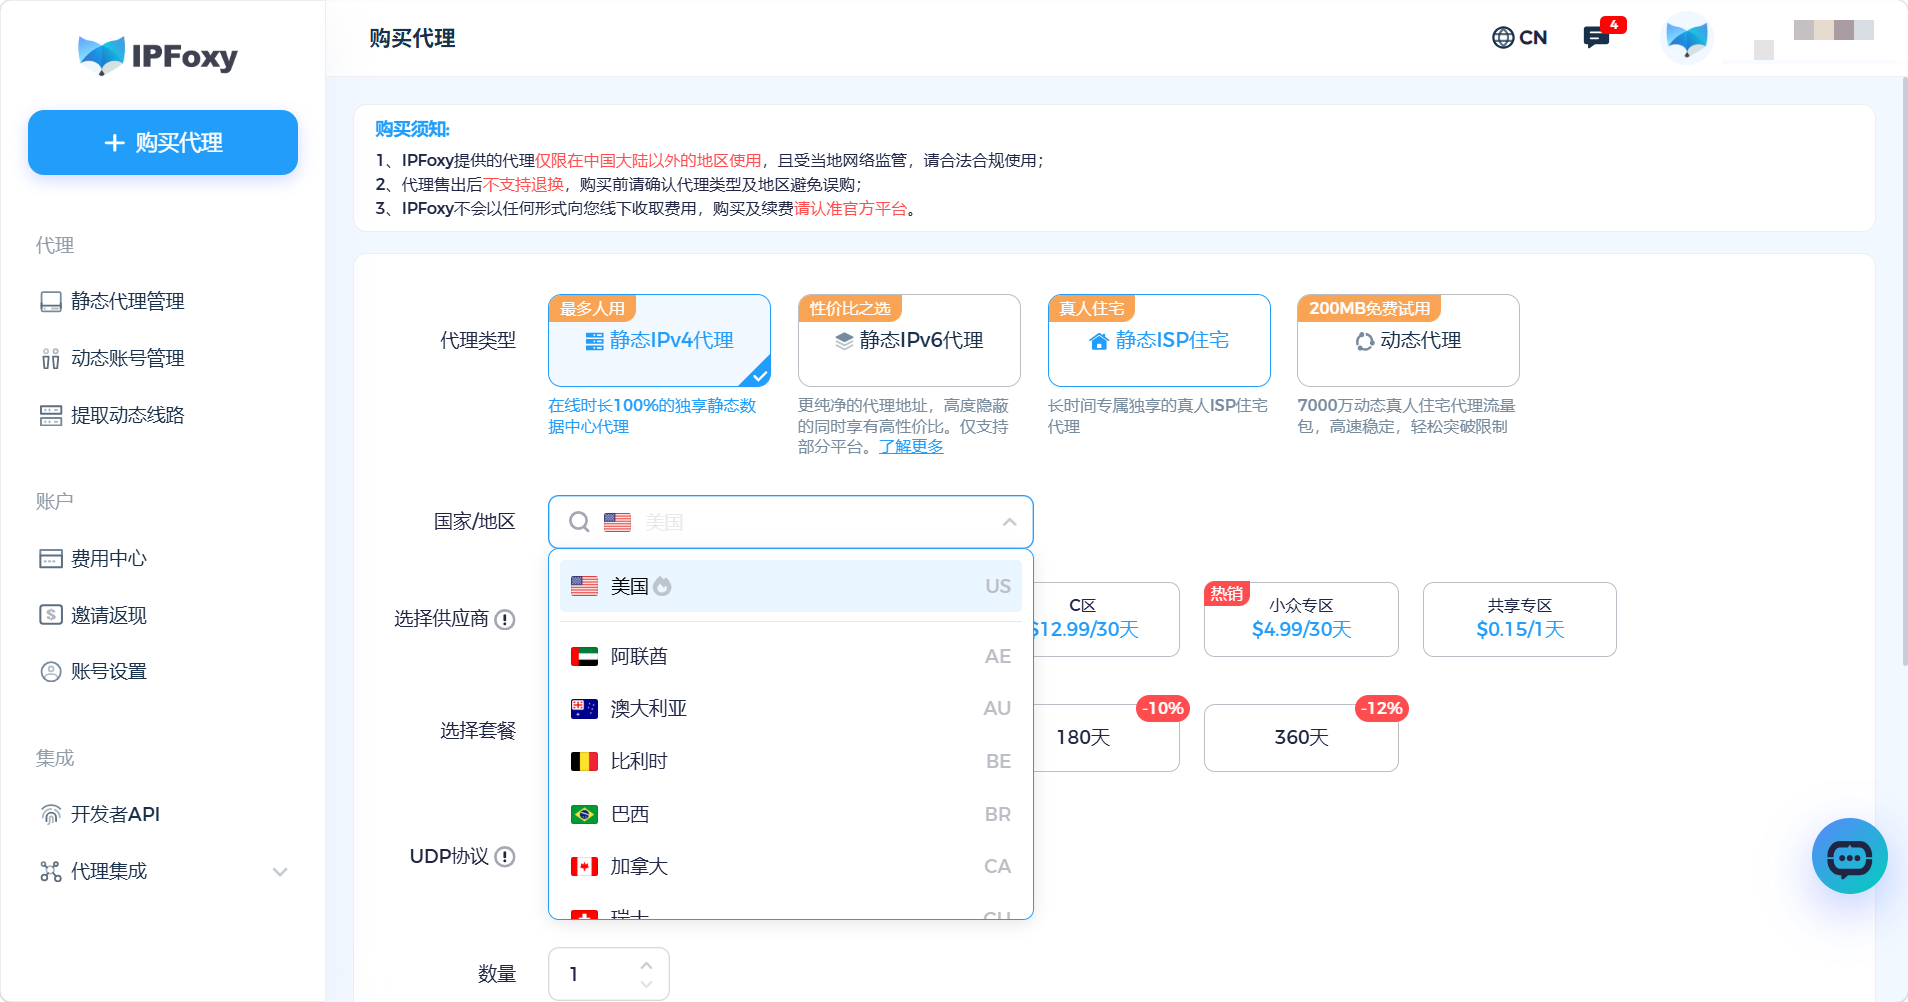
Task: Choose 美国 from the country list
Action: [791, 586]
